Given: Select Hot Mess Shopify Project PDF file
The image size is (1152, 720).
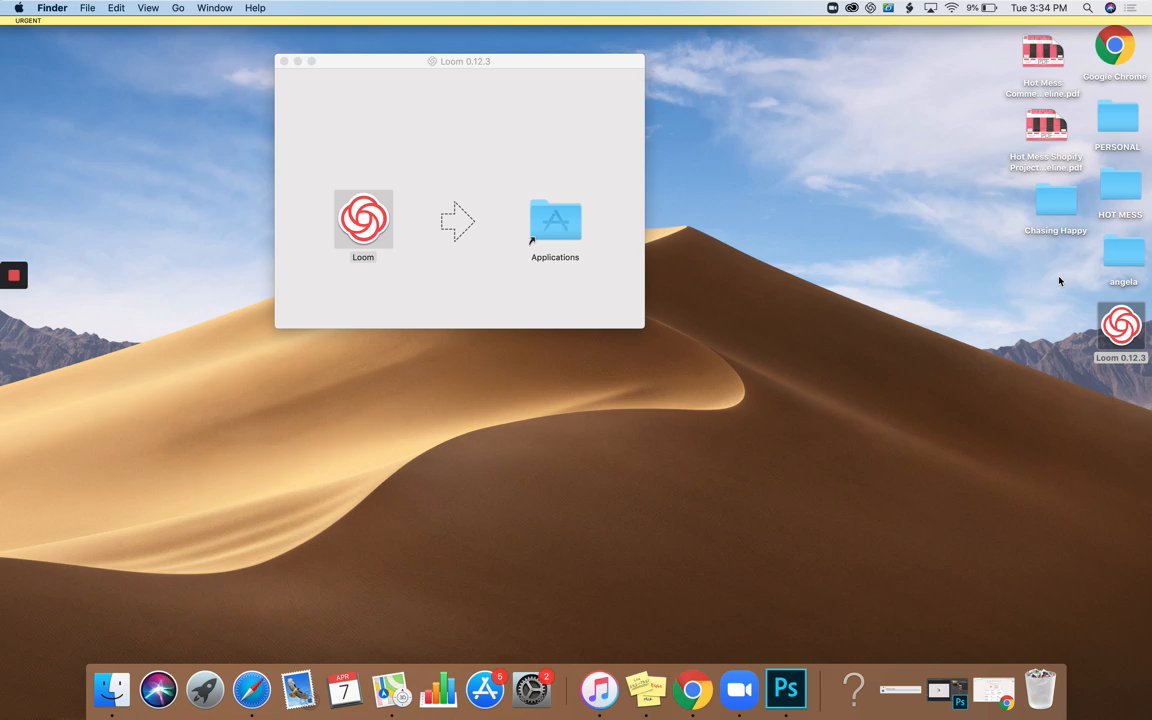Looking at the screenshot, I should [1046, 127].
